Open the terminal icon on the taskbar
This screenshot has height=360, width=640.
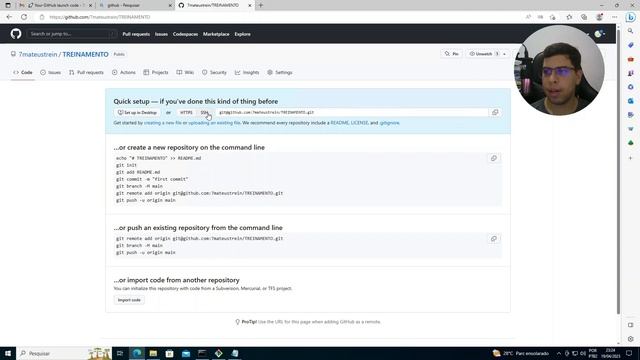[202, 353]
